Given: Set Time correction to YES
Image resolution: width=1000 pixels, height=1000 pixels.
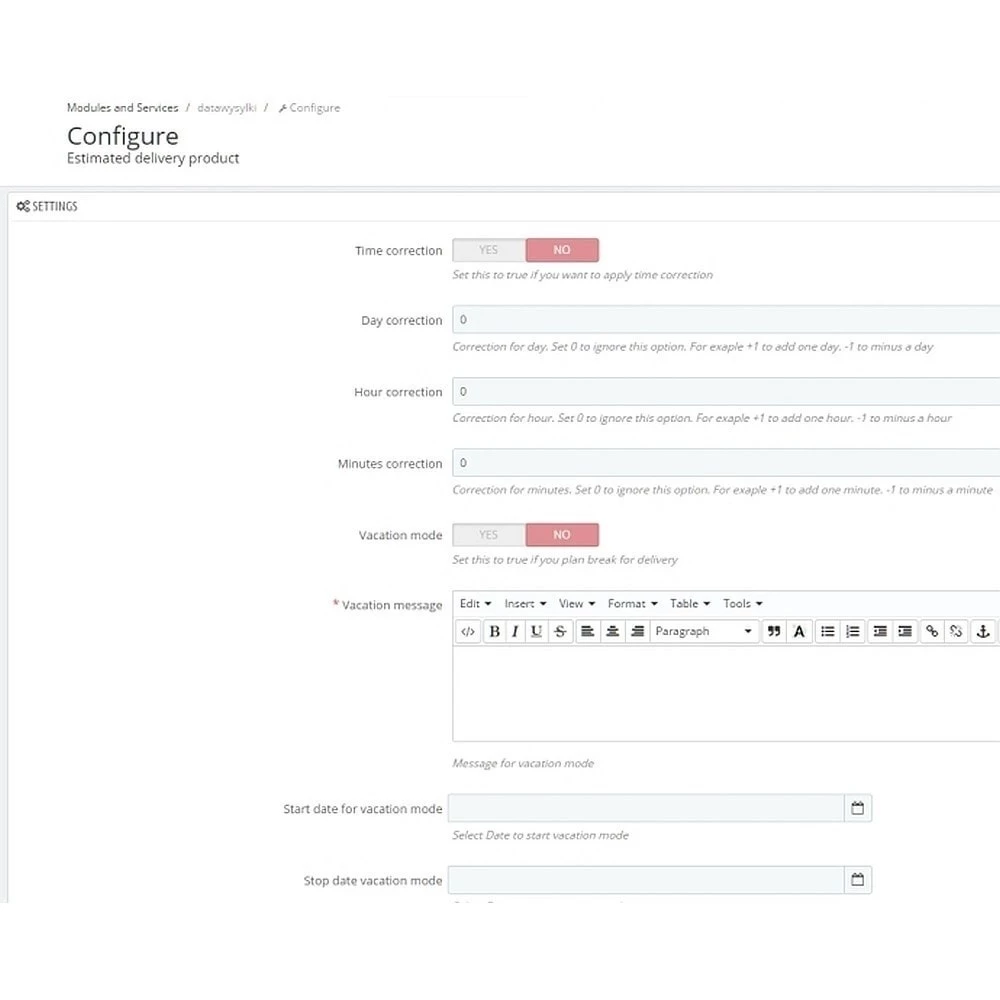Looking at the screenshot, I should click(489, 250).
